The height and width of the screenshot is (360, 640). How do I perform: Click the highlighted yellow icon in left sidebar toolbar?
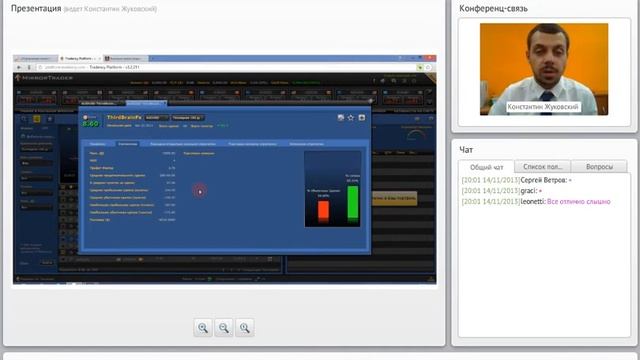[37, 119]
